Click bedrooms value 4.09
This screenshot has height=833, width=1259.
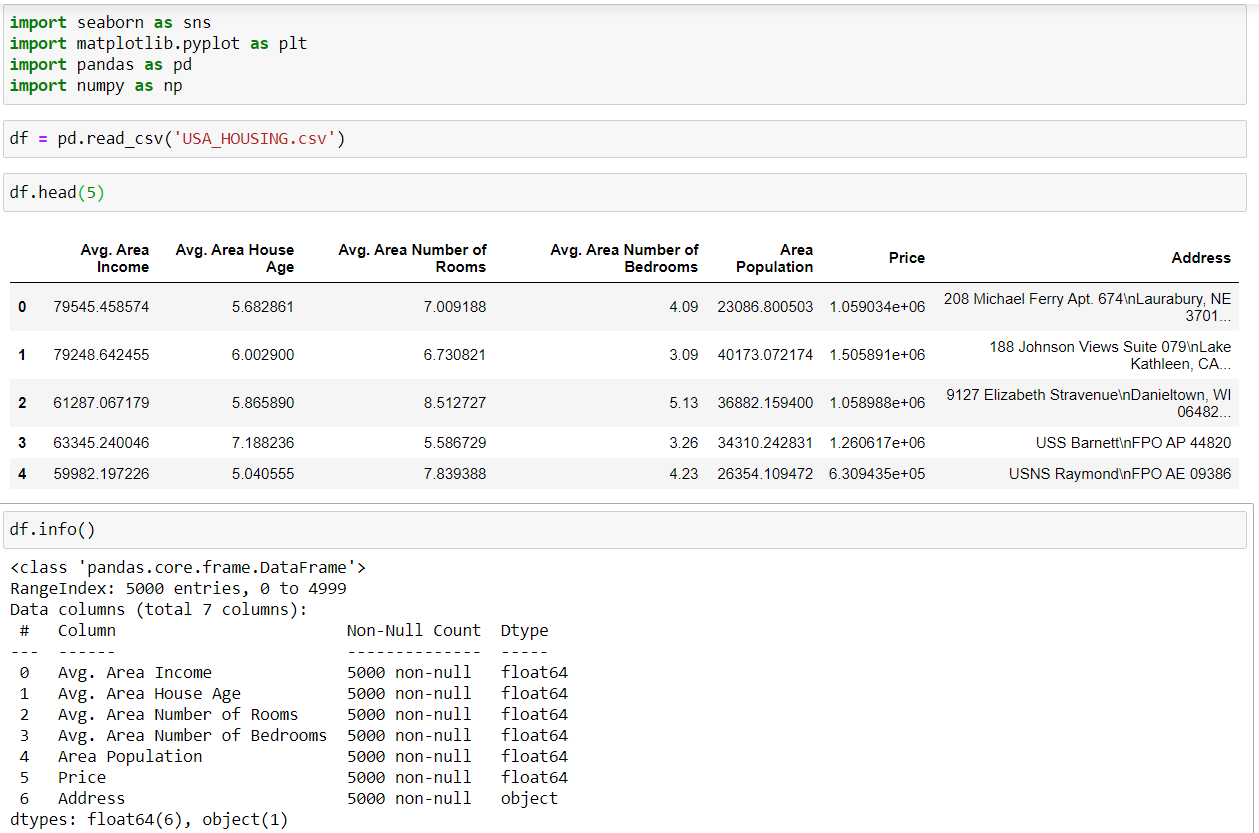(x=684, y=307)
